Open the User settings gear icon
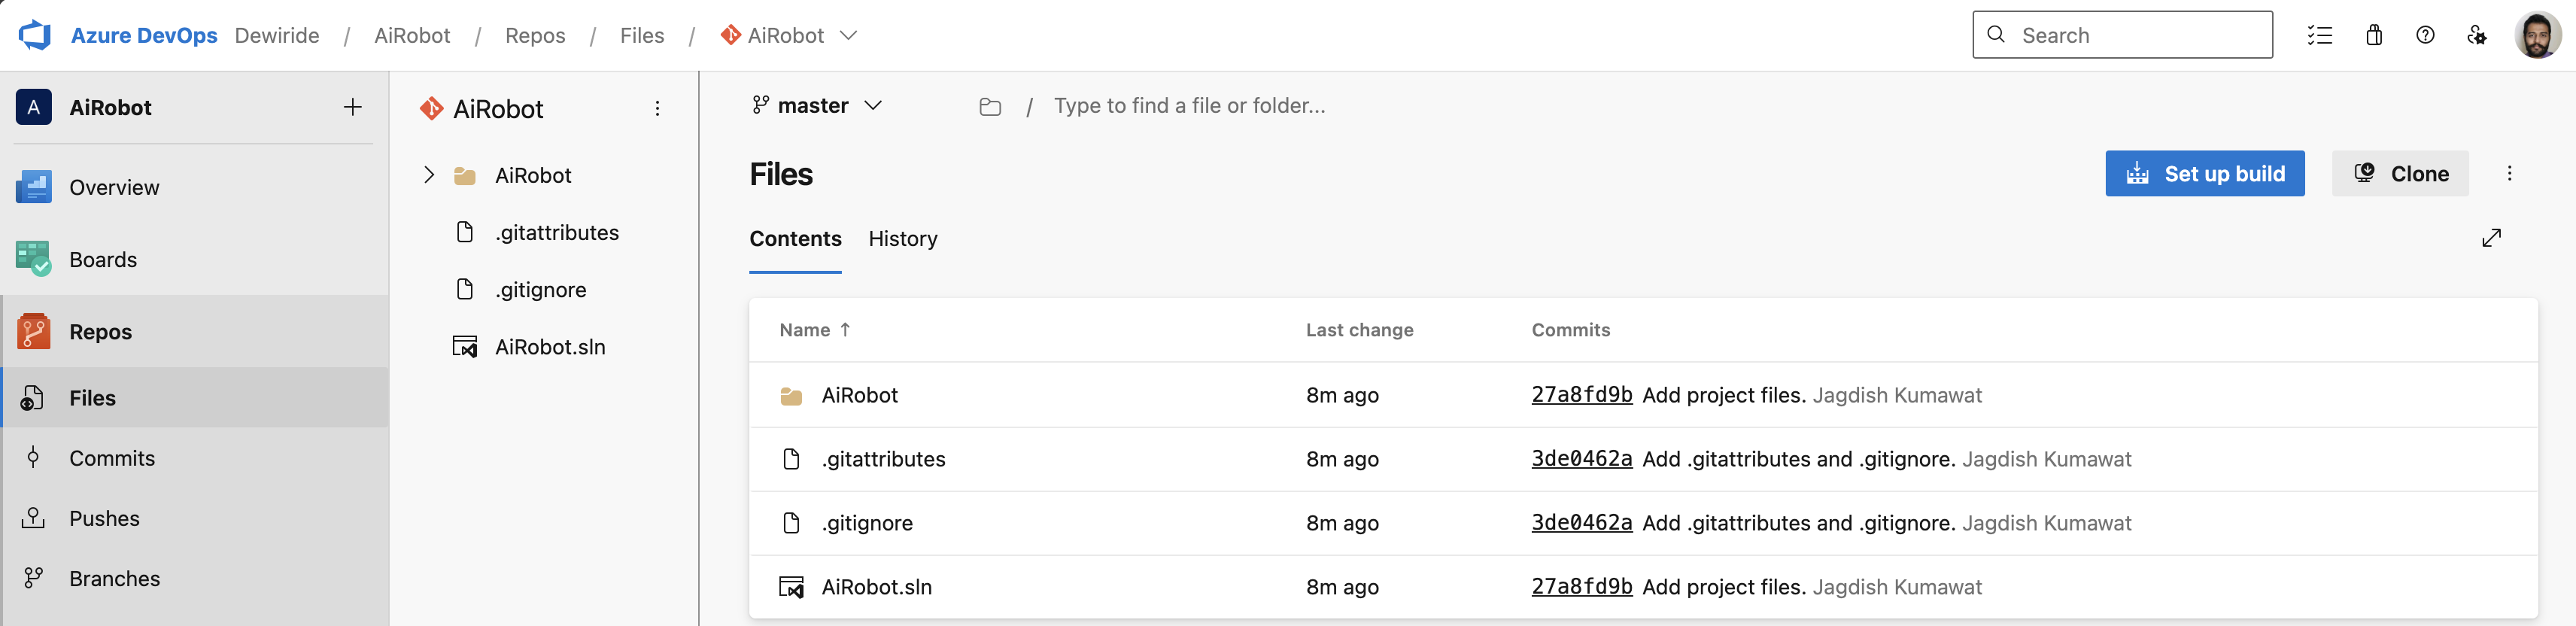The height and width of the screenshot is (626, 2576). (2478, 34)
